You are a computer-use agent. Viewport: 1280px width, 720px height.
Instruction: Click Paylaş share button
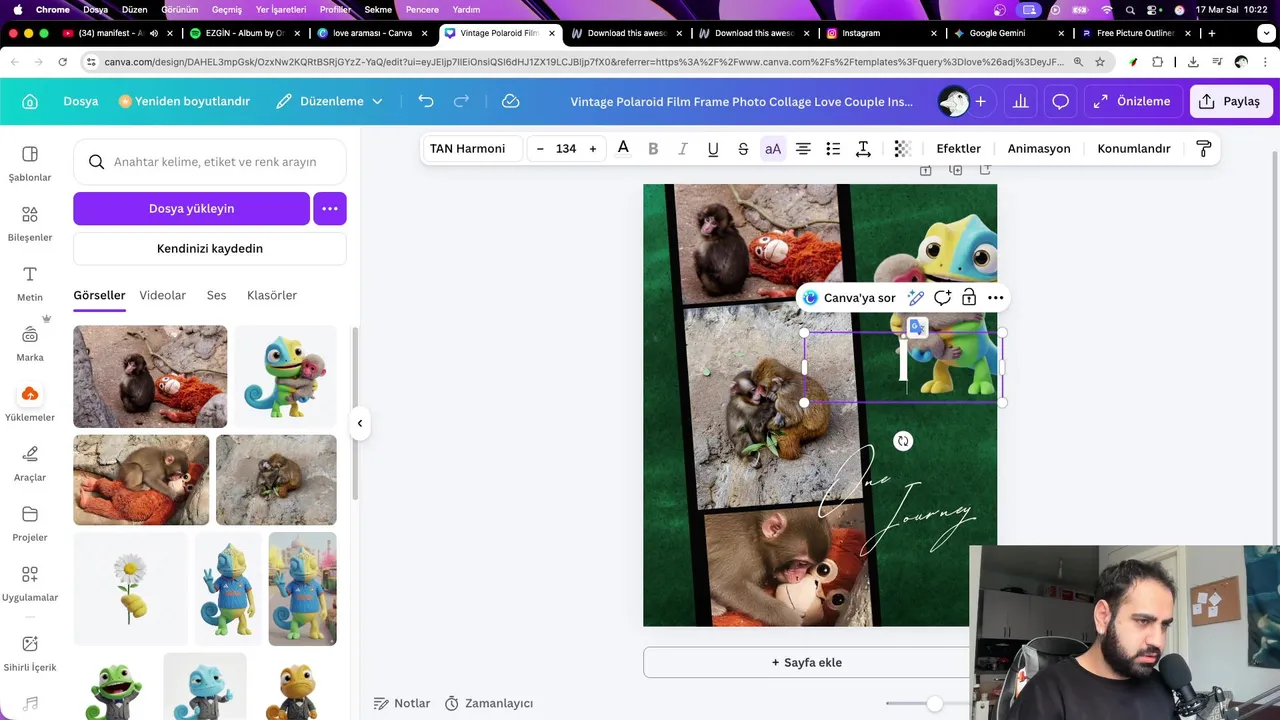coord(1231,101)
